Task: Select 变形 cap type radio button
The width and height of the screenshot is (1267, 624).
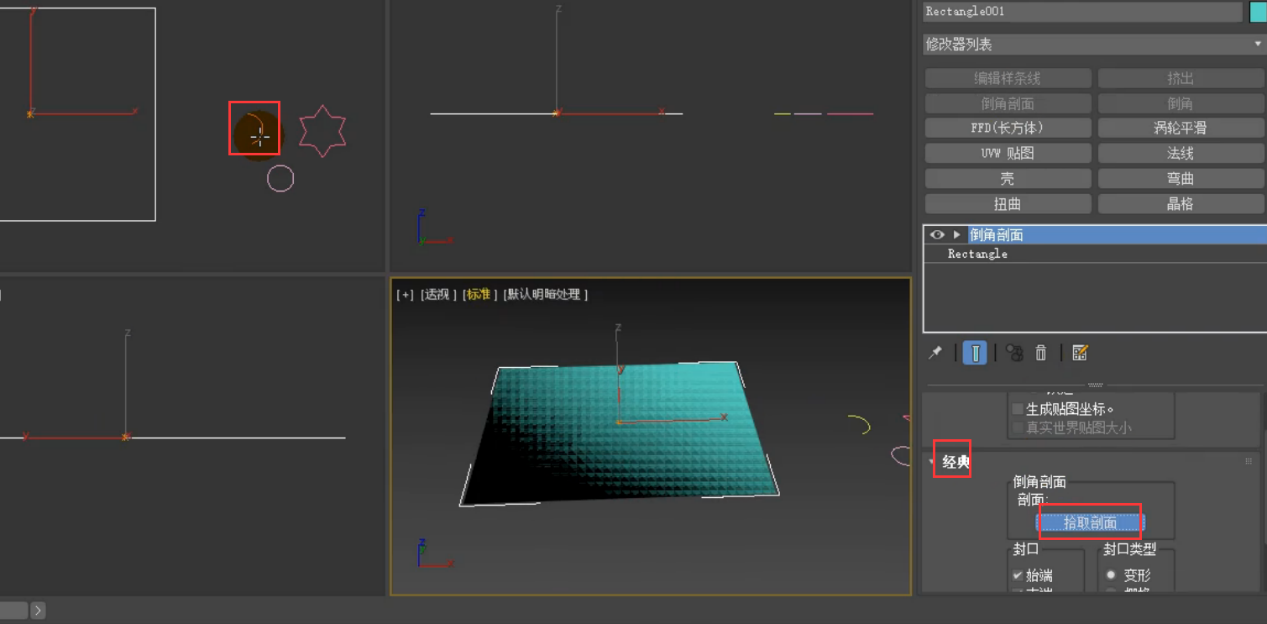Action: (x=1110, y=575)
